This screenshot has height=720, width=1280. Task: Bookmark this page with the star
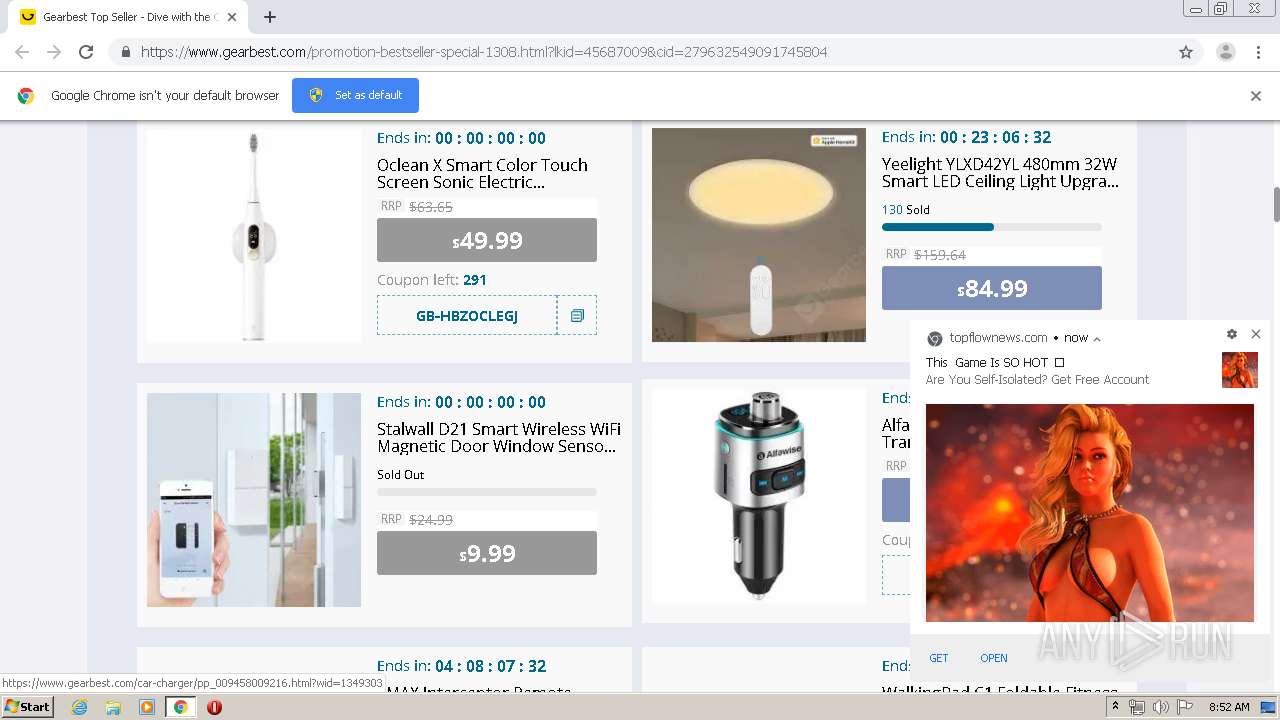click(x=1186, y=52)
